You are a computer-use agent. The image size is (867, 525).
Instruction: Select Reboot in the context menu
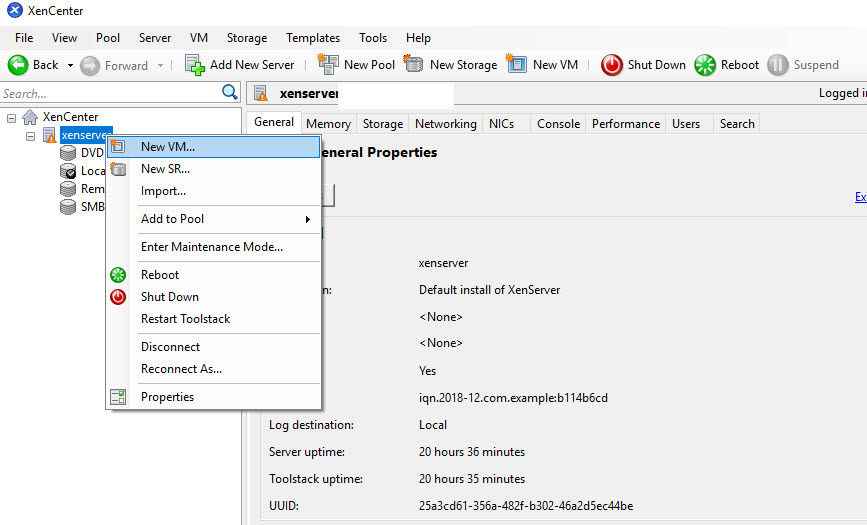pos(160,275)
